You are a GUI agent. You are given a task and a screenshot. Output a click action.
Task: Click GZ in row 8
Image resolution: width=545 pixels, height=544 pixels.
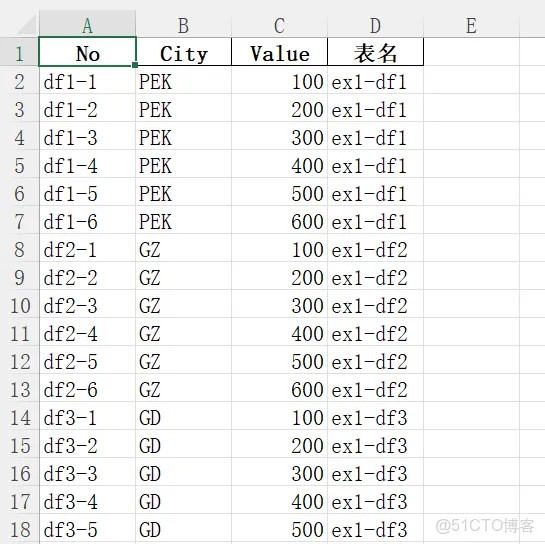point(184,248)
